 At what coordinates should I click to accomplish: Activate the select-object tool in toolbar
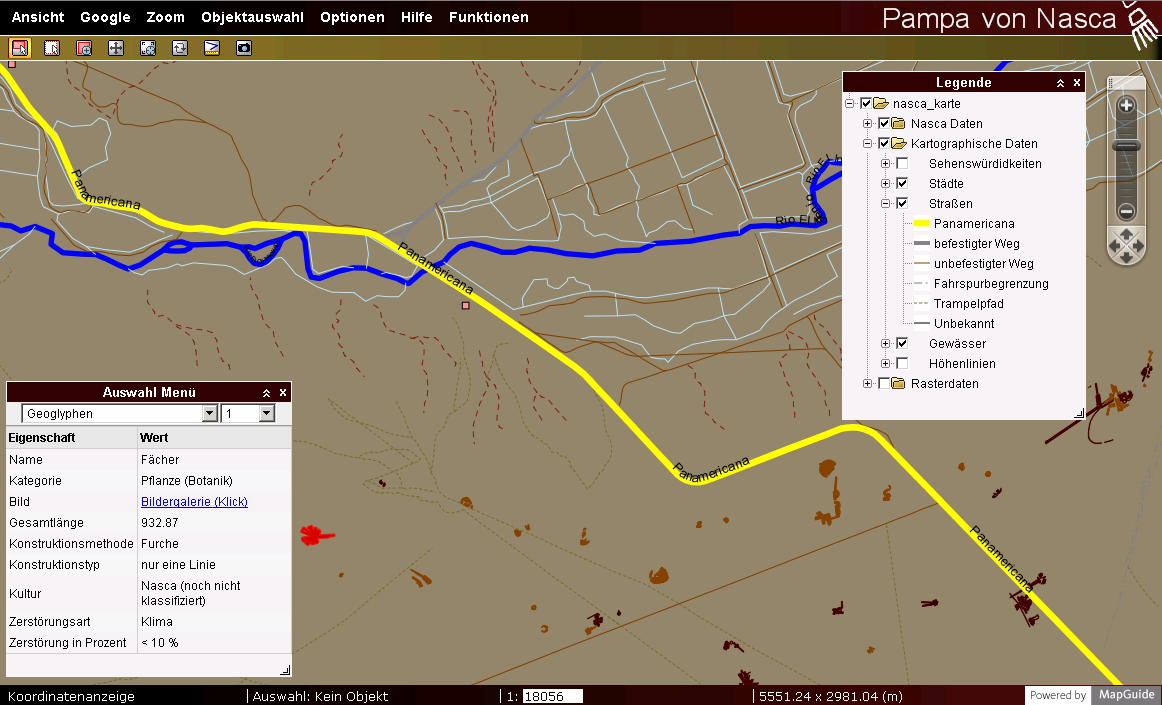click(20, 47)
